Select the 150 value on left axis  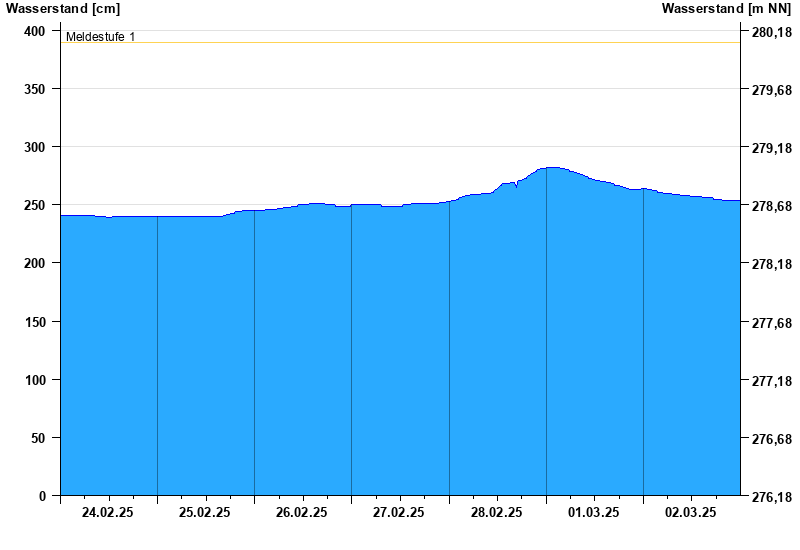(x=35, y=322)
